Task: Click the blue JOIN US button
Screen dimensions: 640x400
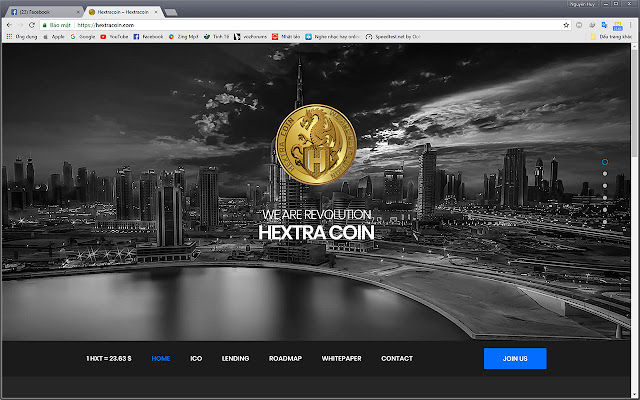Action: coord(515,358)
